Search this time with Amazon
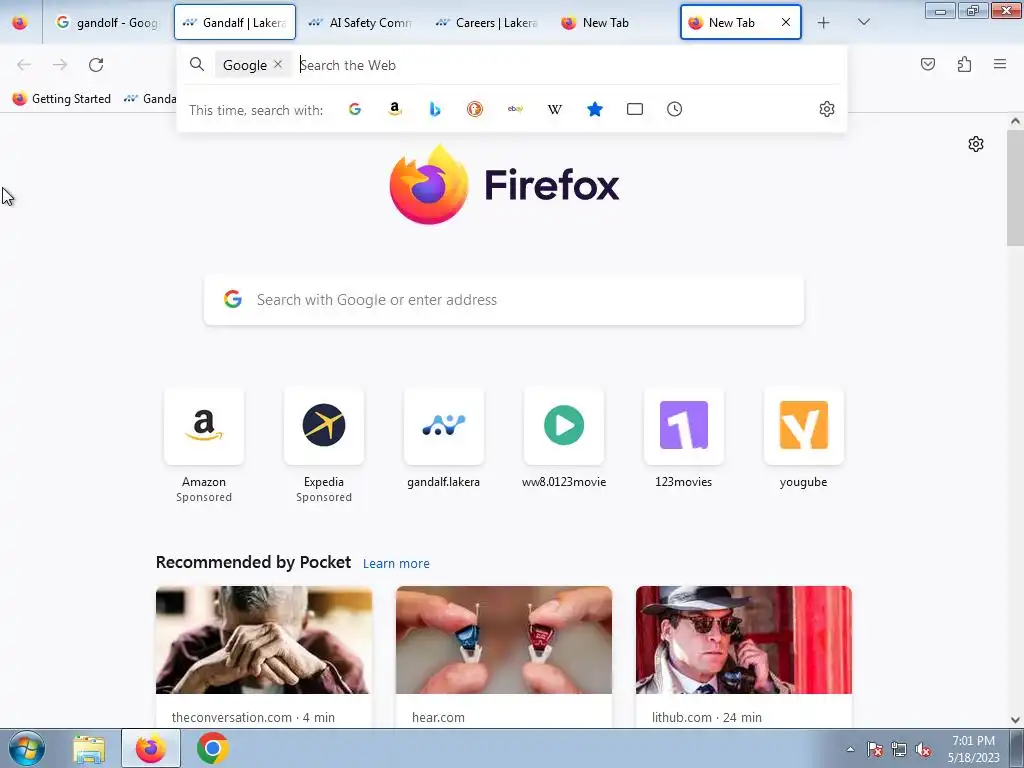 point(394,109)
